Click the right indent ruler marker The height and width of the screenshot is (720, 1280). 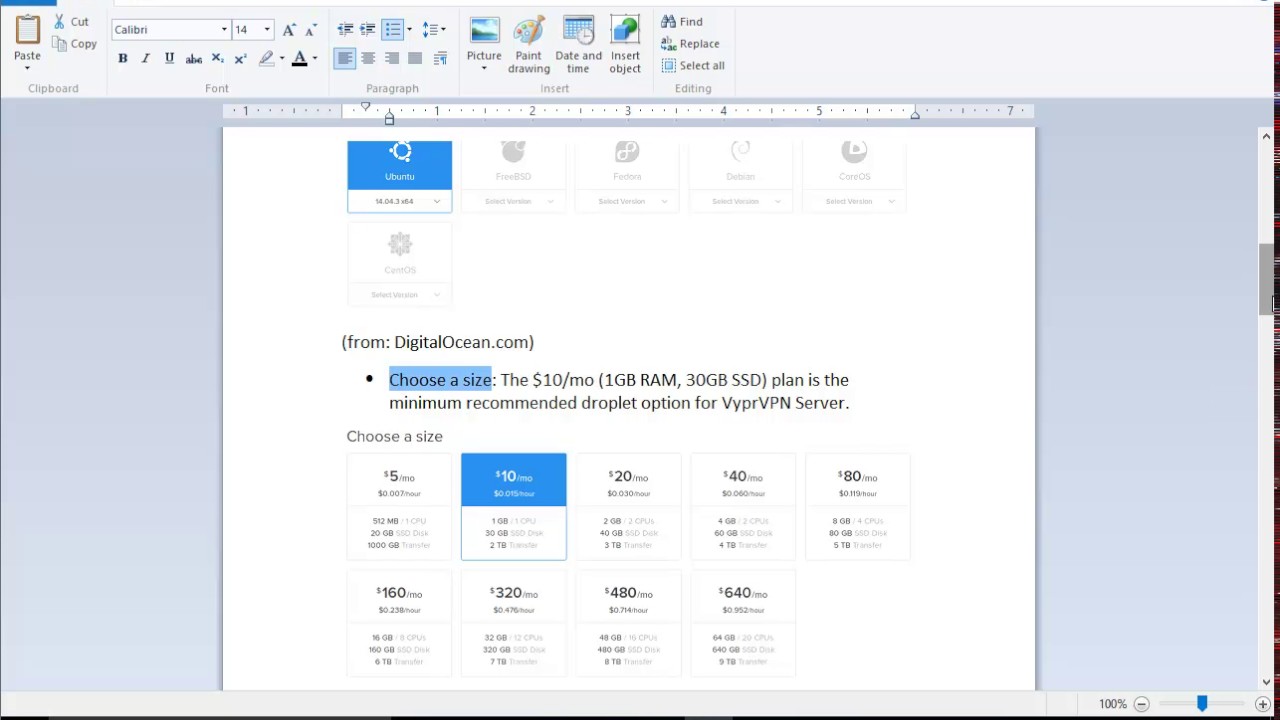tap(915, 116)
